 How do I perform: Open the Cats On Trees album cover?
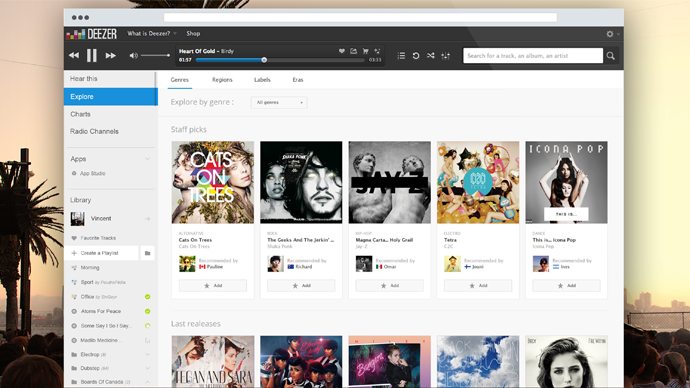point(213,182)
